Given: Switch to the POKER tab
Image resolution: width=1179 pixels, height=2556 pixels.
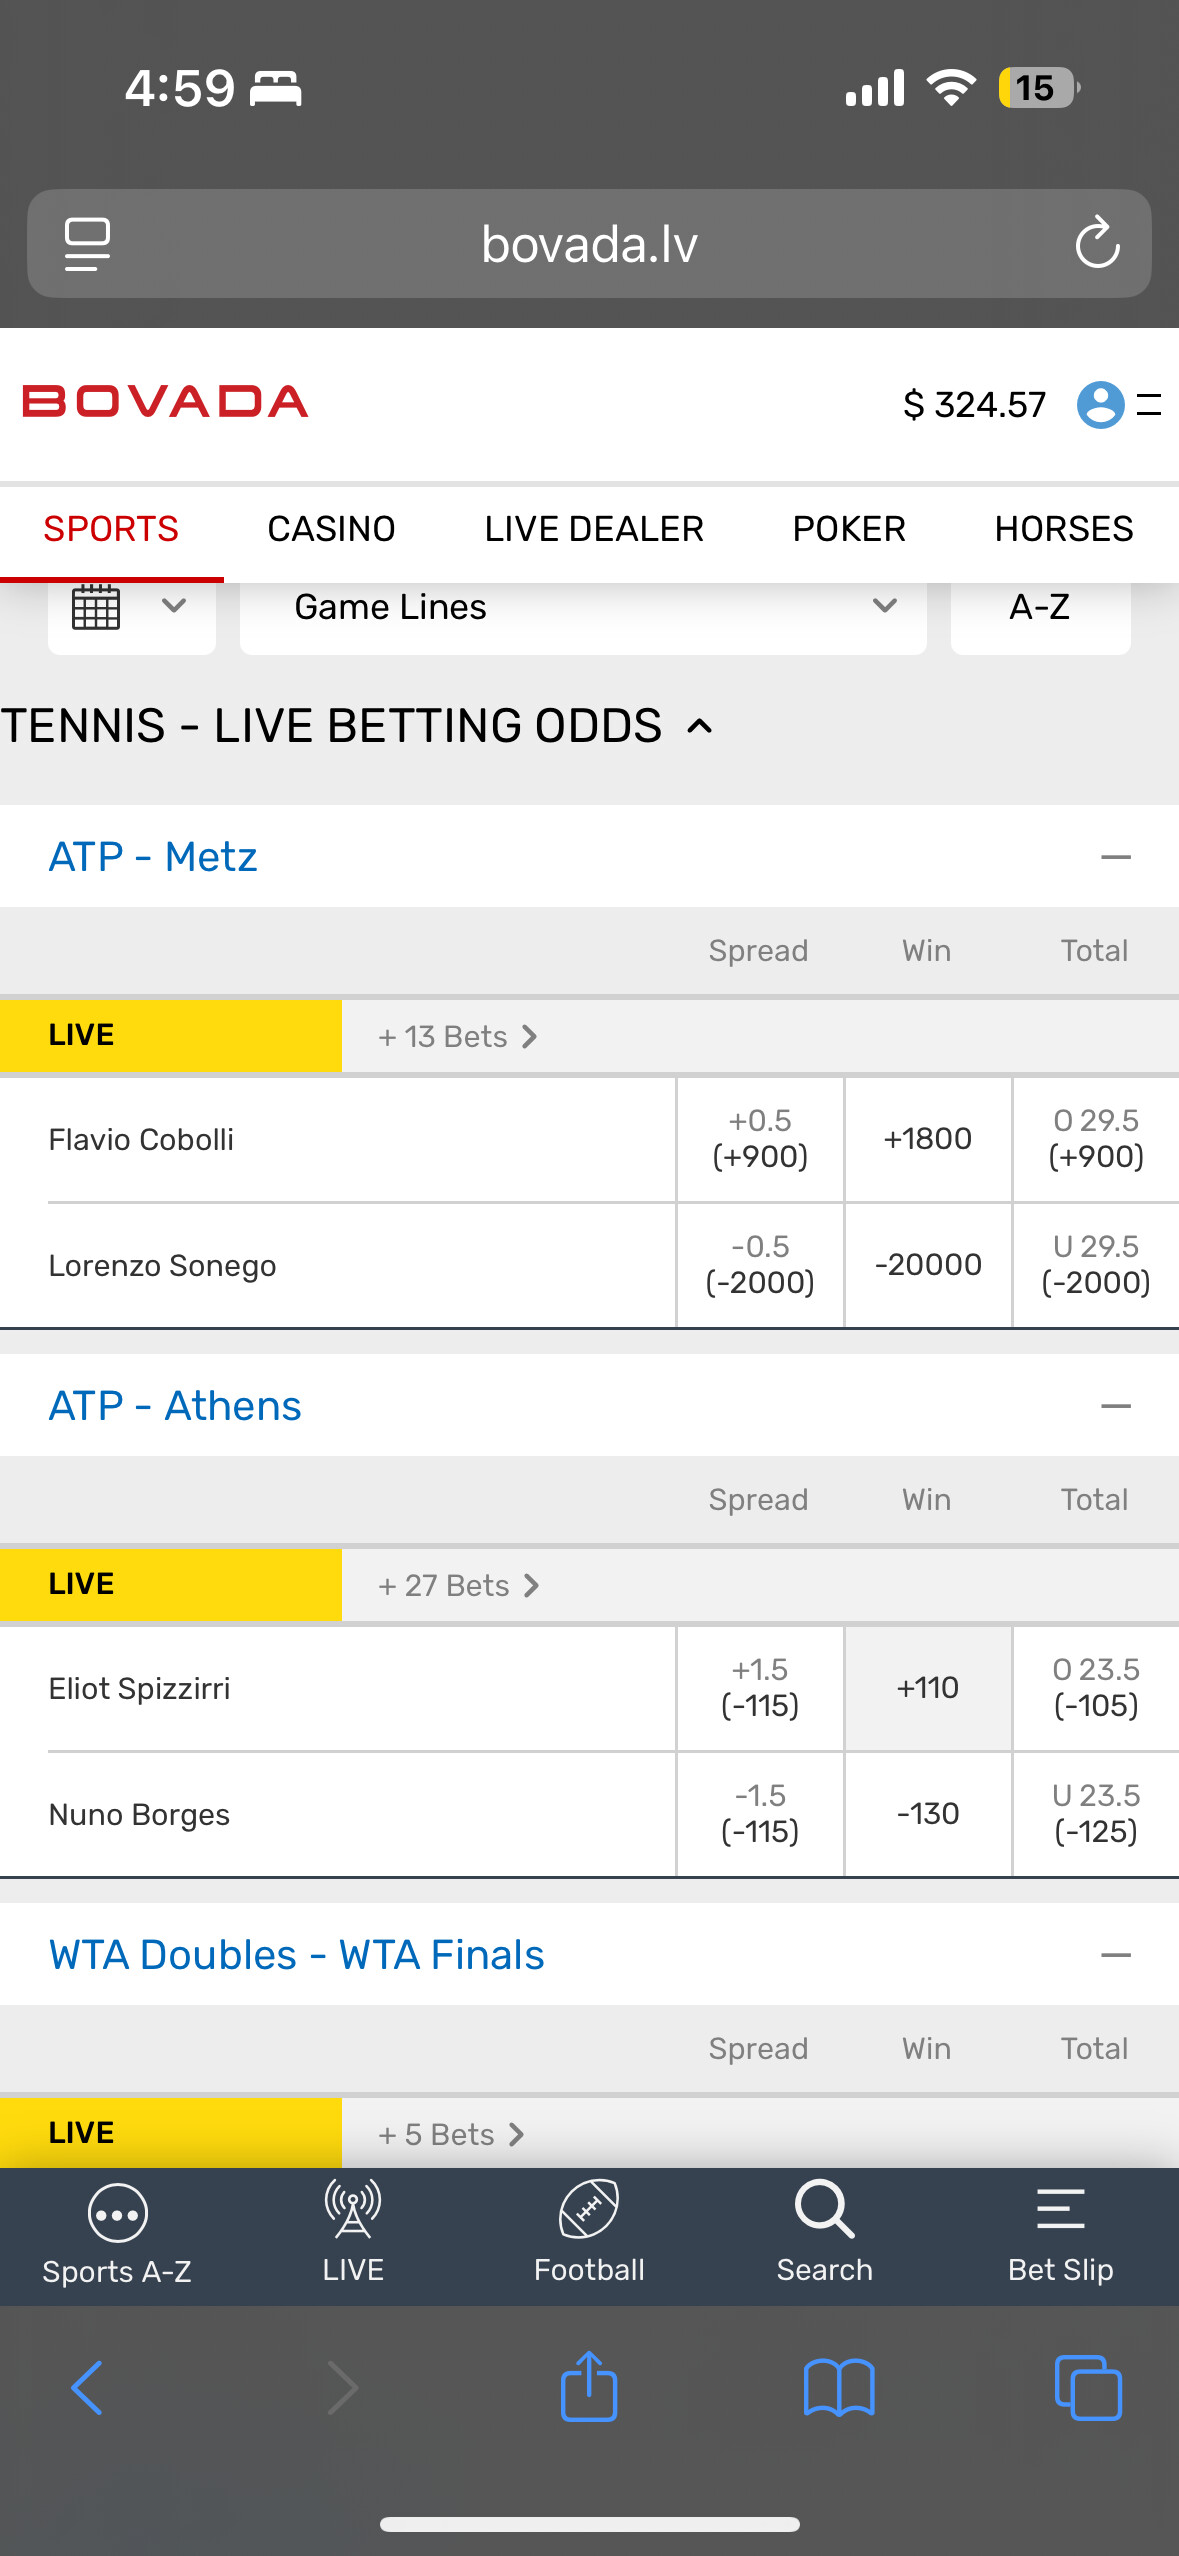Looking at the screenshot, I should [849, 529].
